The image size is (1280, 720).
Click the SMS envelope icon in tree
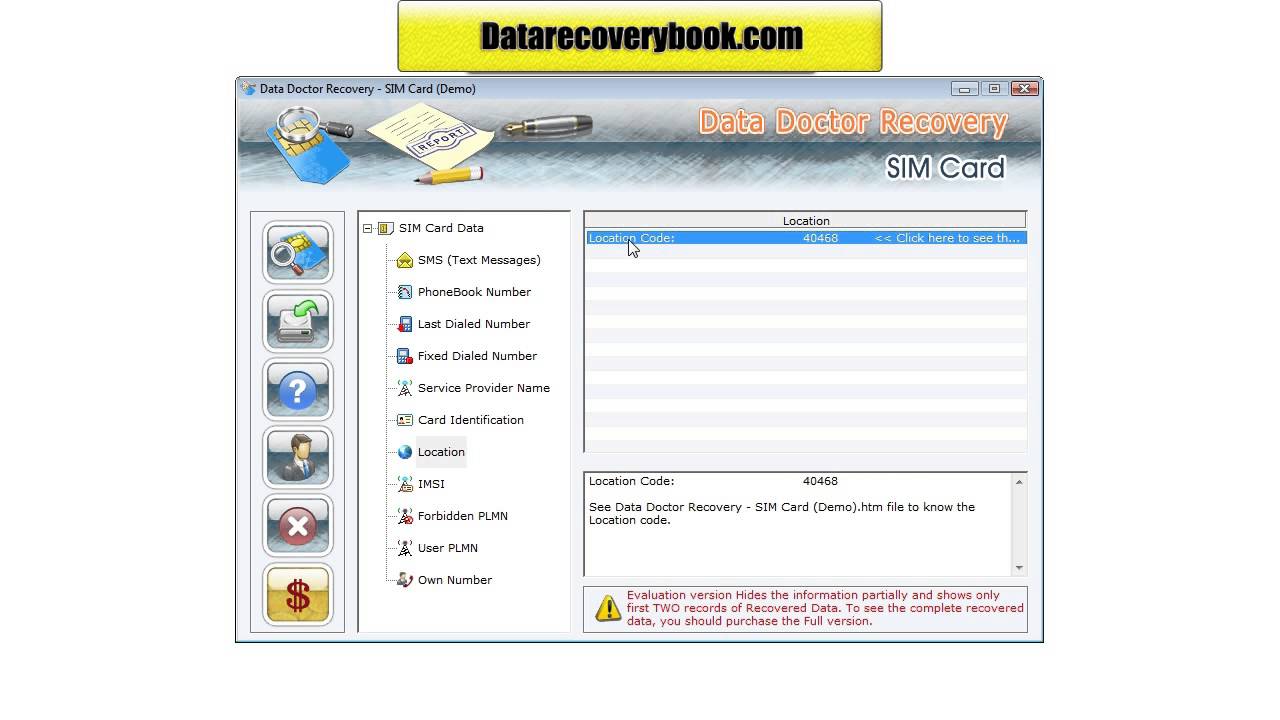405,260
